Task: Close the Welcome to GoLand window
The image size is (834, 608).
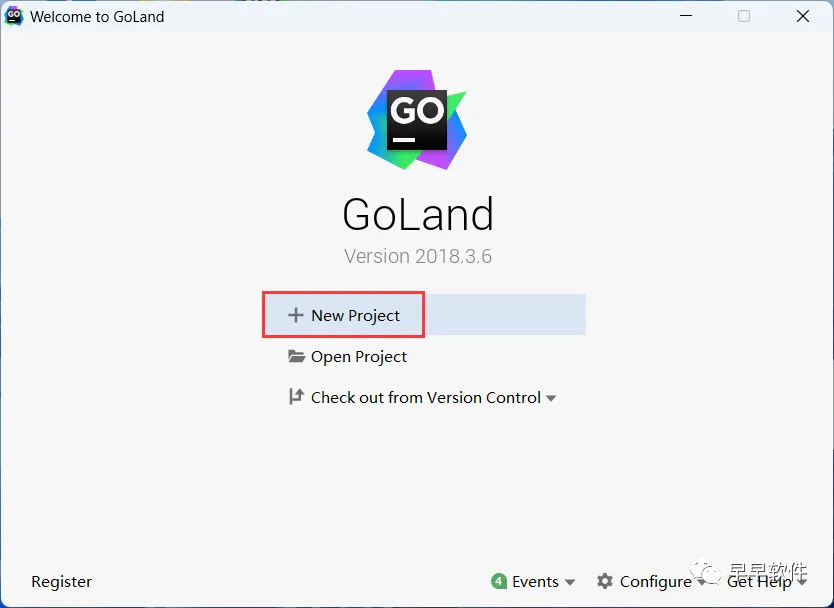Action: [x=803, y=16]
